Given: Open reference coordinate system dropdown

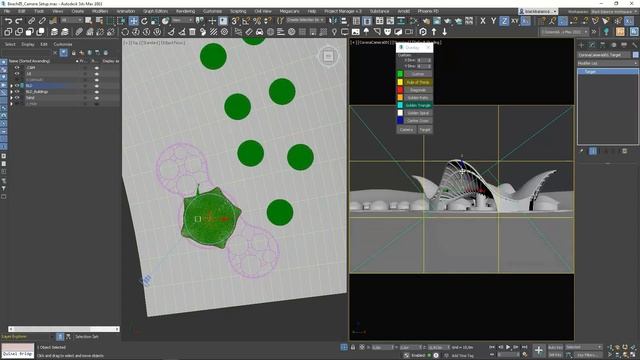Looking at the screenshot, I should tap(182, 20).
